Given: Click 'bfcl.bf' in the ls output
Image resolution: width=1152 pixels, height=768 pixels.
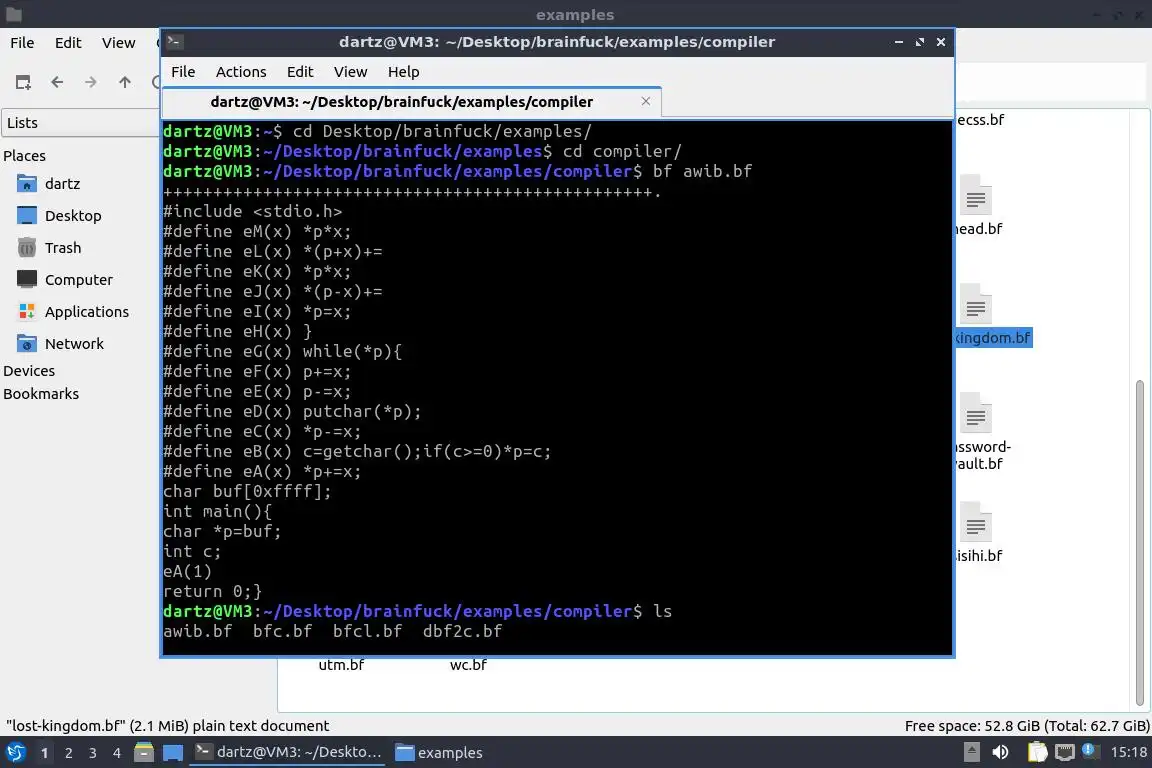Looking at the screenshot, I should click(367, 631).
